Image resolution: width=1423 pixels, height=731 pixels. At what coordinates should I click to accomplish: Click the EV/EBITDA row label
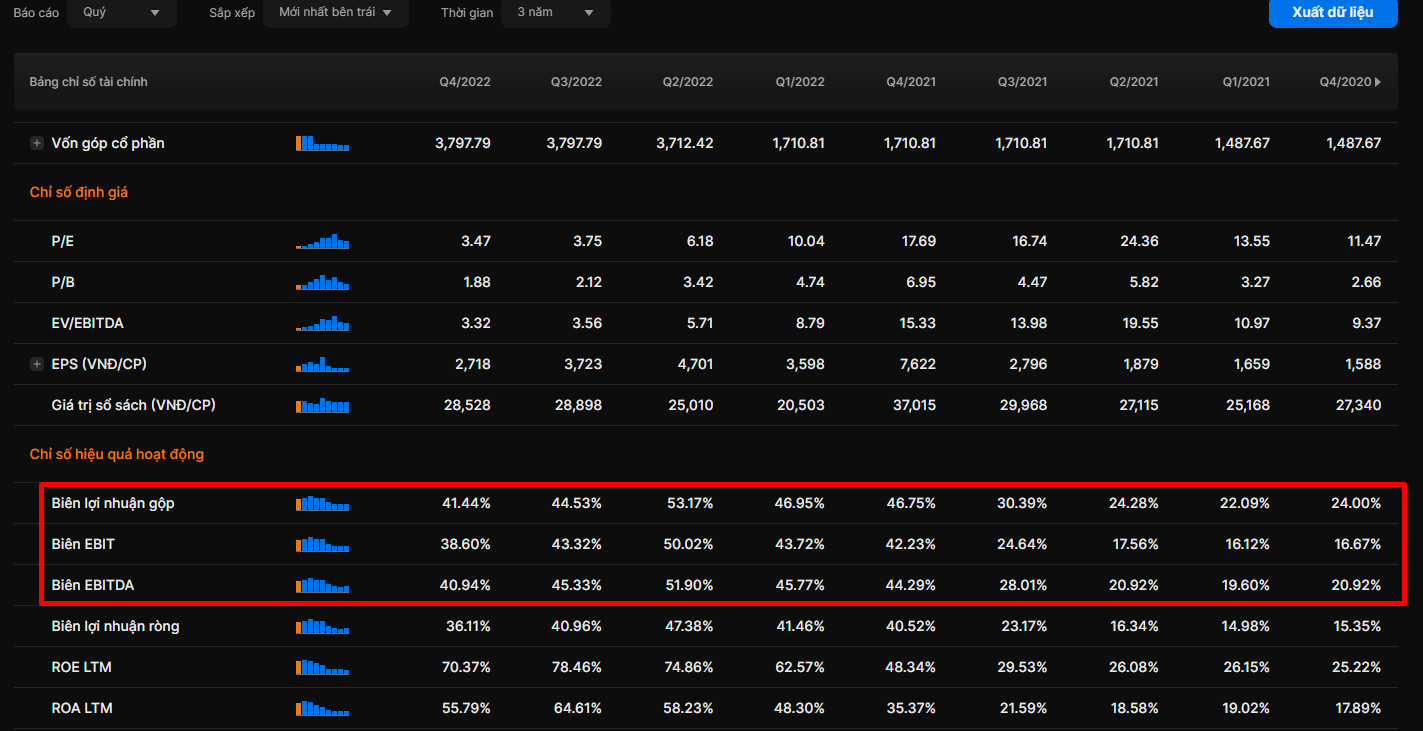click(88, 323)
